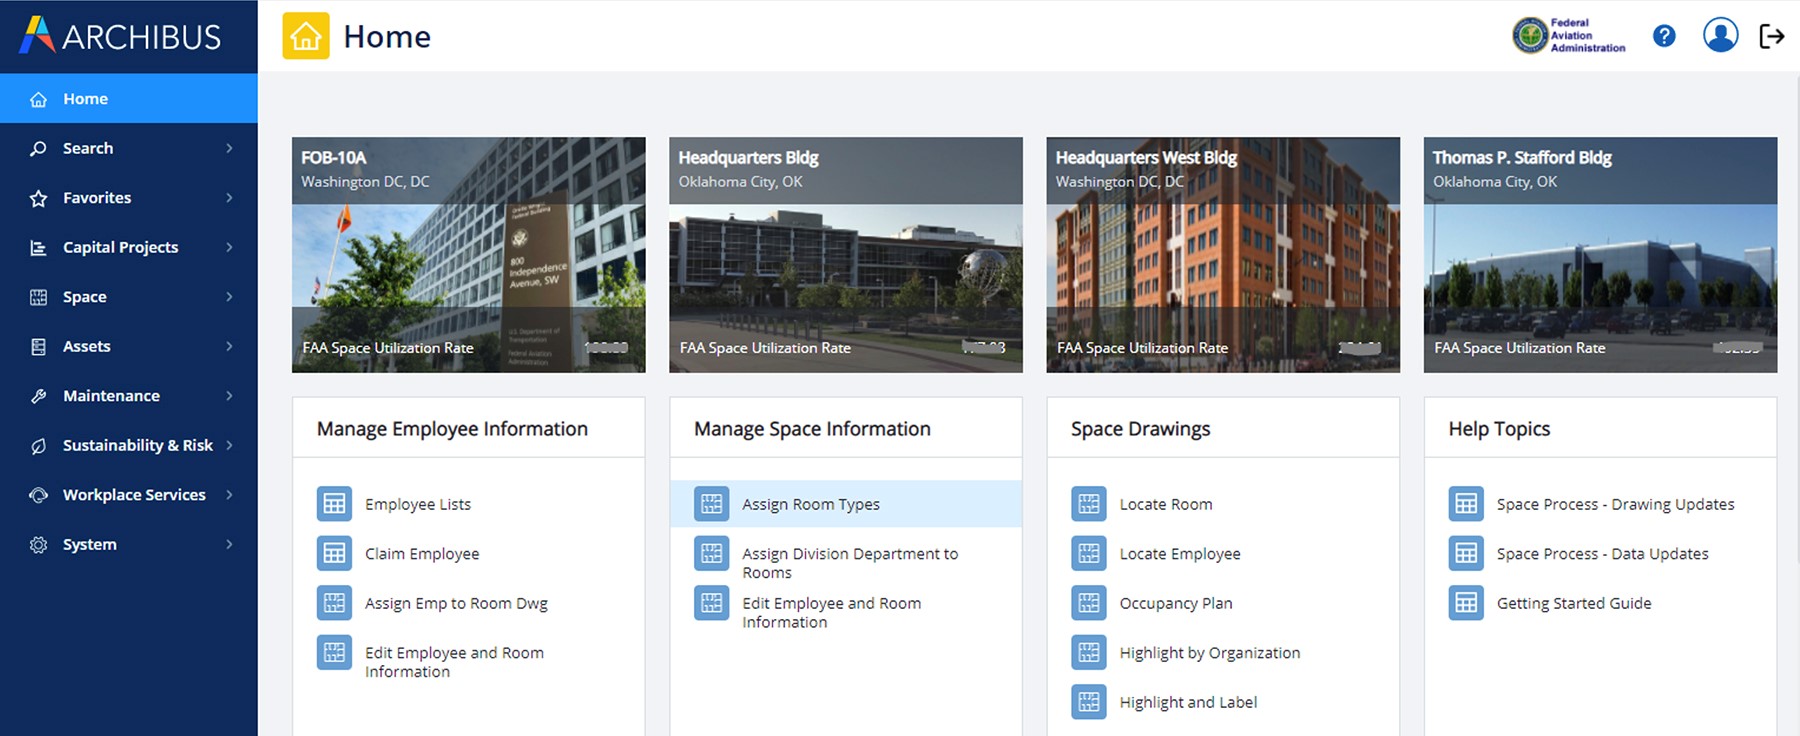Open Workplace Services in the sidebar

(x=134, y=495)
